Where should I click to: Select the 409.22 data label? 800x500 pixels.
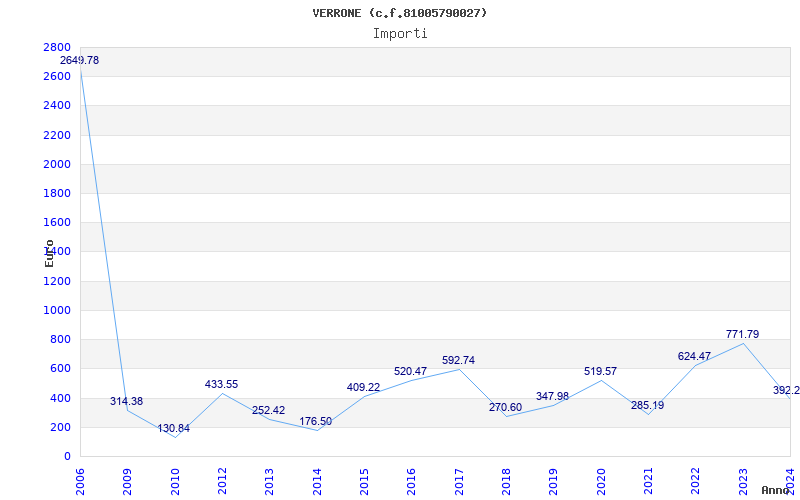pos(363,387)
